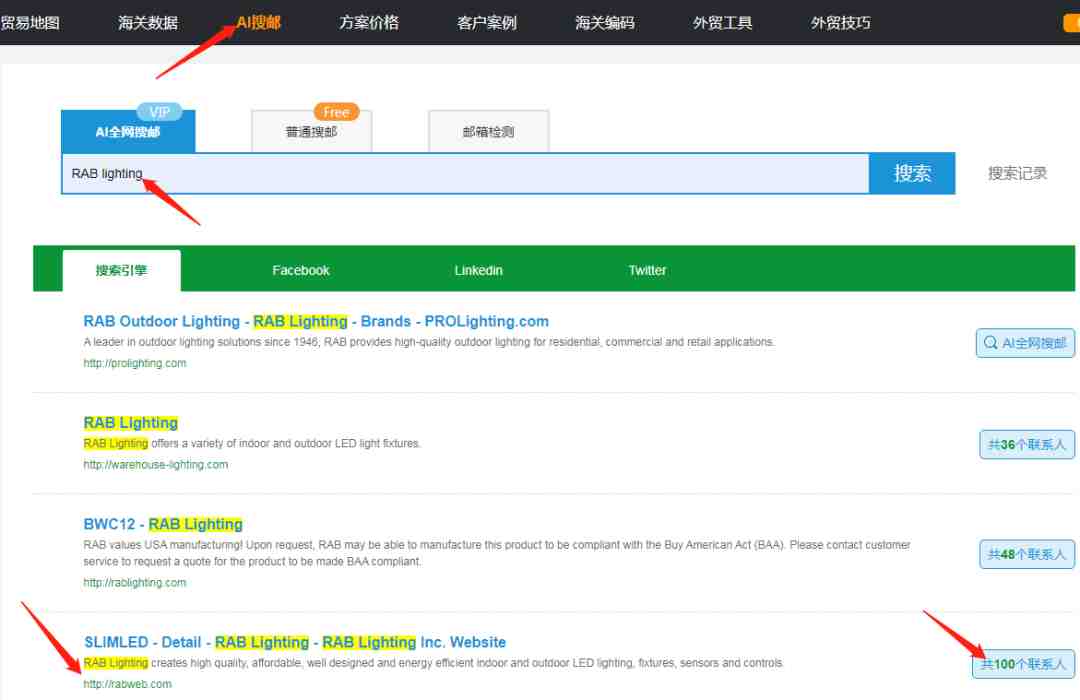Select text 'RAB values USA manufacturing!'
The image size is (1080, 700).
click(x=163, y=544)
